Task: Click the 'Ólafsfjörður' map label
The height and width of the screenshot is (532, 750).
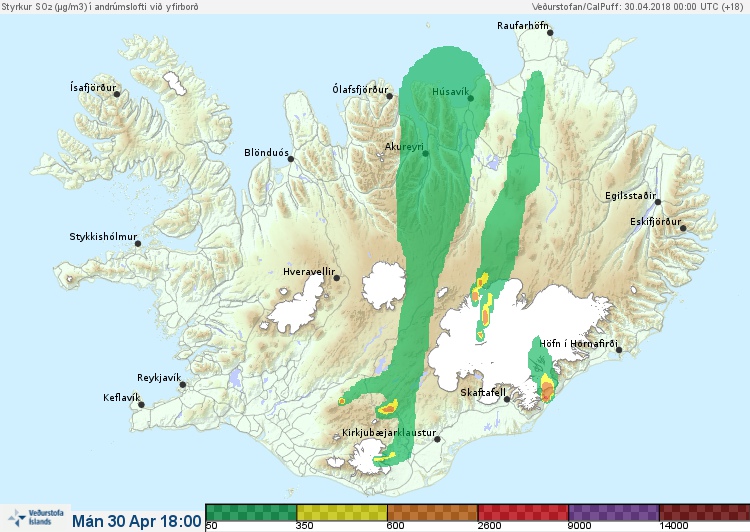Action: point(360,90)
